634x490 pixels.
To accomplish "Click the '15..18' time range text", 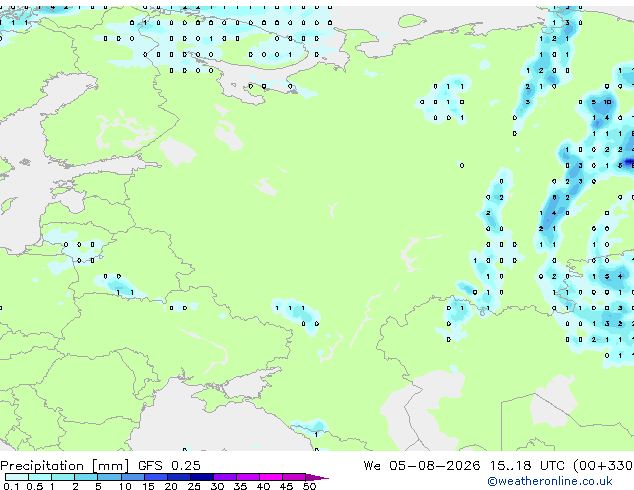I will pos(511,466).
